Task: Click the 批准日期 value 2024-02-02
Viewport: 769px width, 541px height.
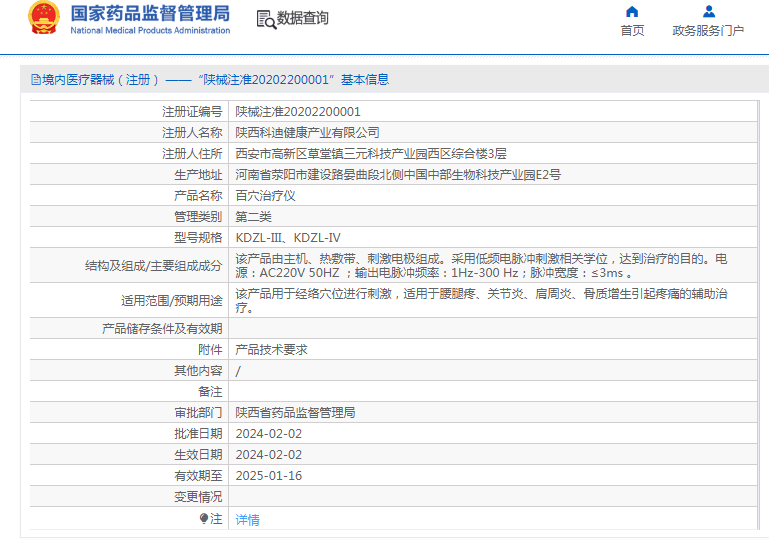Action: [269, 434]
